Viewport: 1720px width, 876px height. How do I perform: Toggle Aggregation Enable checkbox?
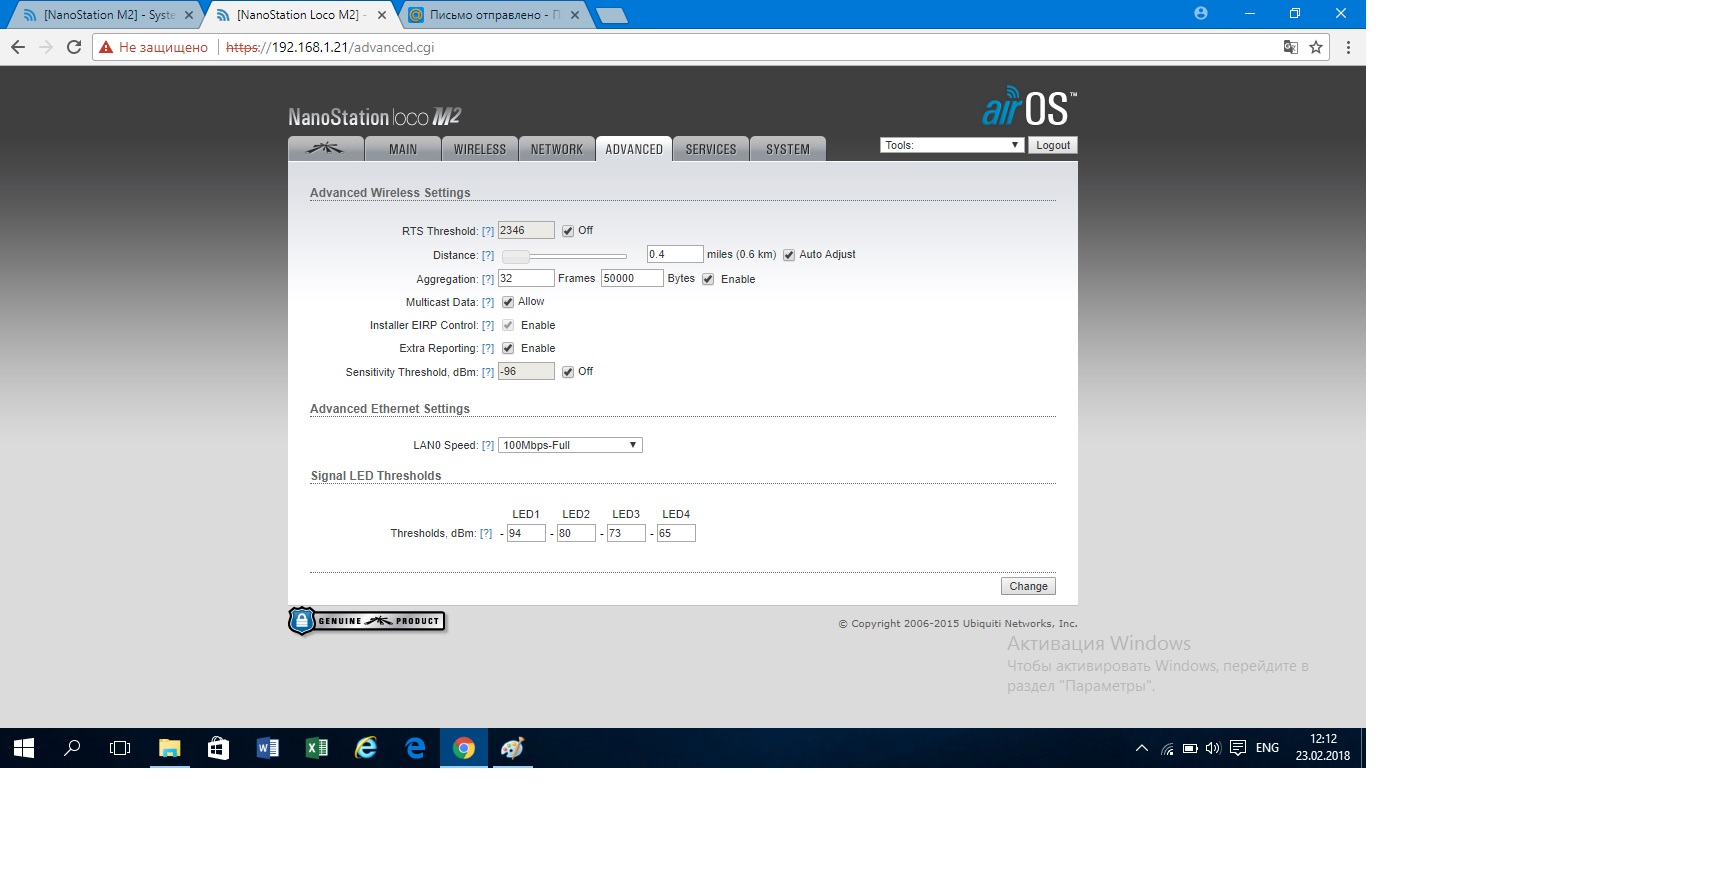708,279
